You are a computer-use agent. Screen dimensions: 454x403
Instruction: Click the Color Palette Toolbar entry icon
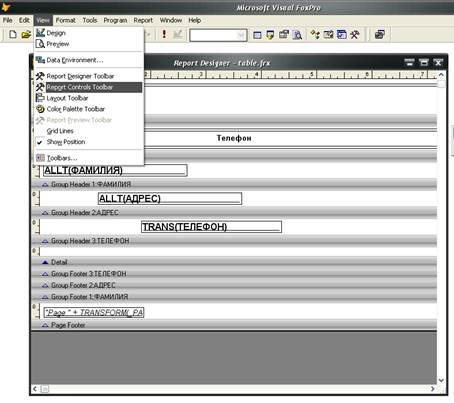point(40,109)
